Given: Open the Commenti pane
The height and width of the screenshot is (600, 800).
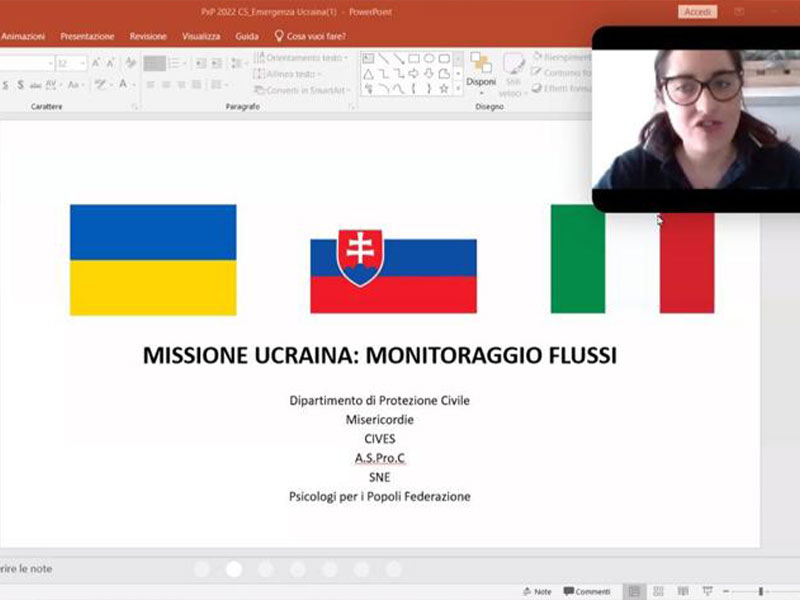Looking at the screenshot, I should [x=587, y=591].
